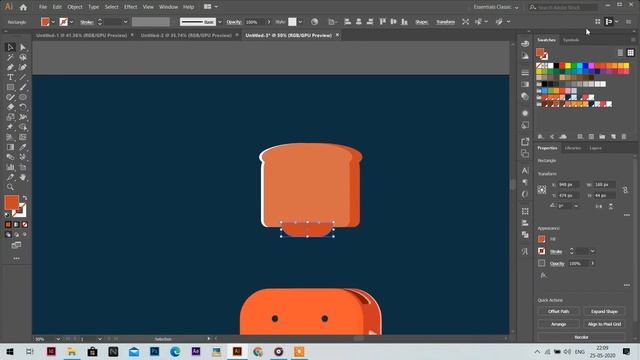Switch to Untitled-1 document tab
The width and height of the screenshot is (640, 360).
81,36
